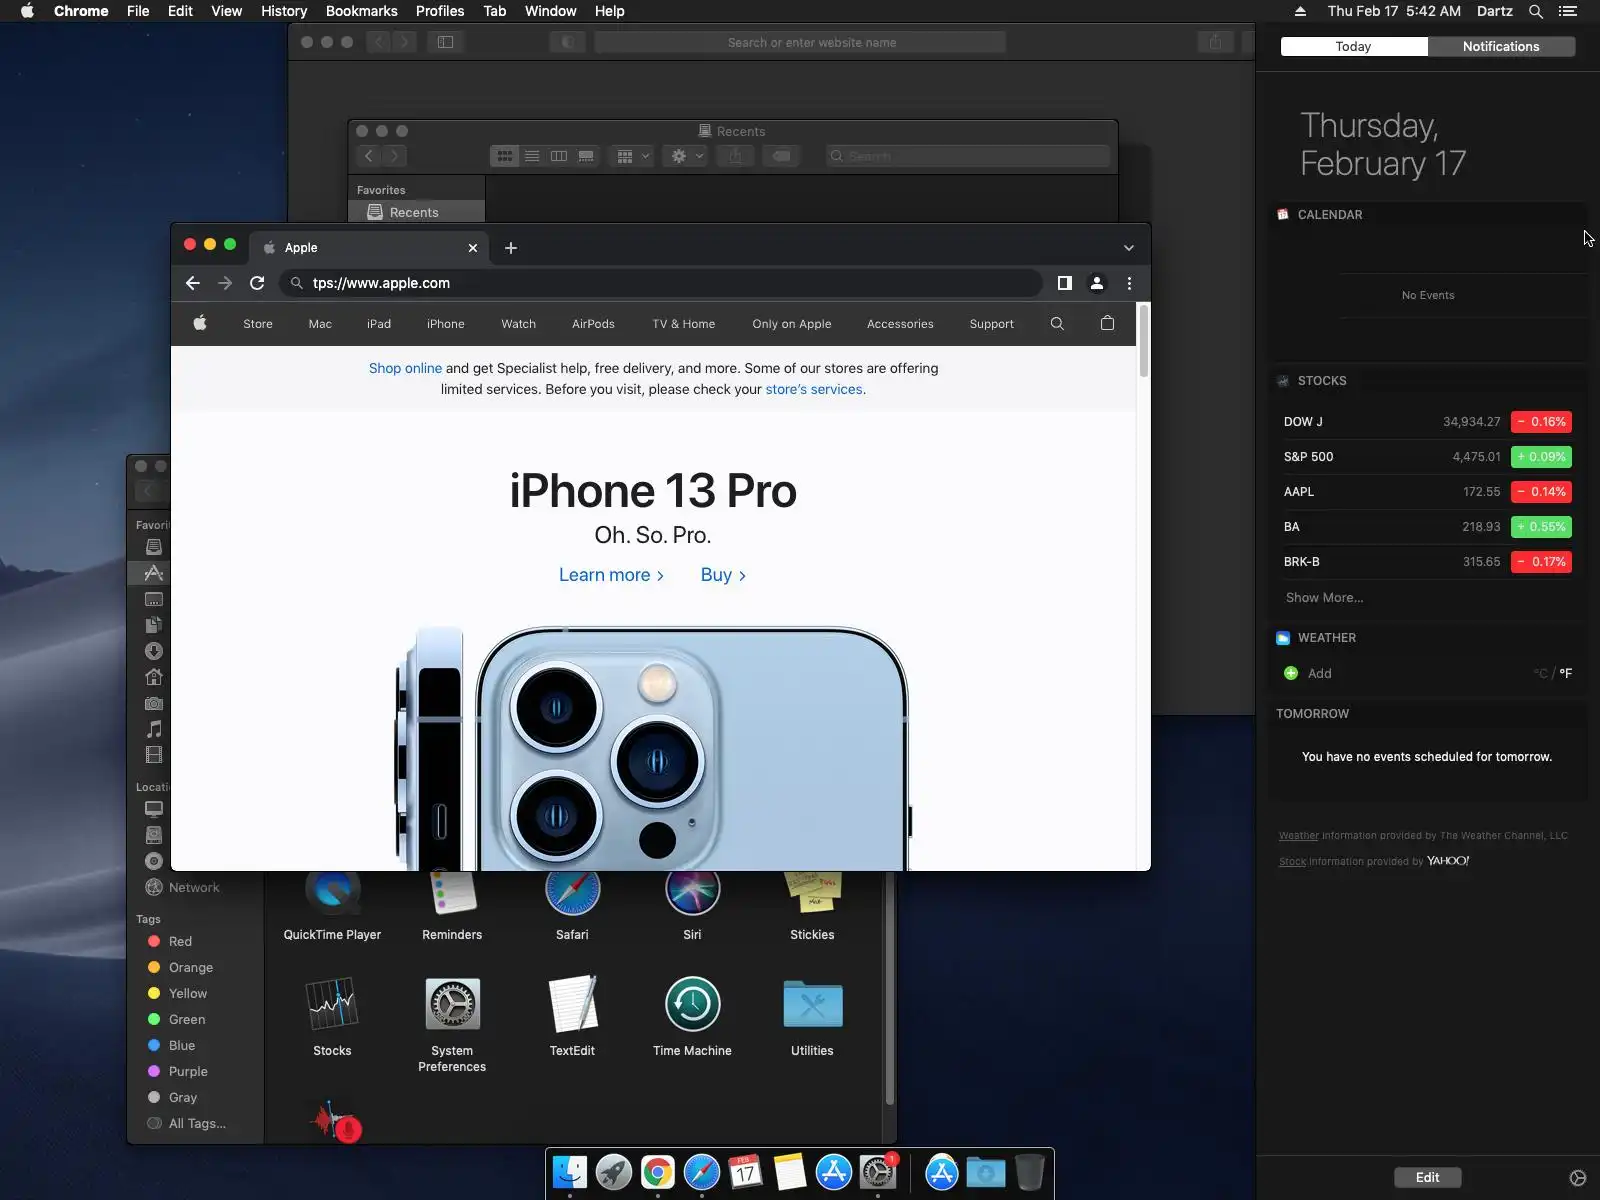Open Chrome's three-dot menu

(1129, 283)
